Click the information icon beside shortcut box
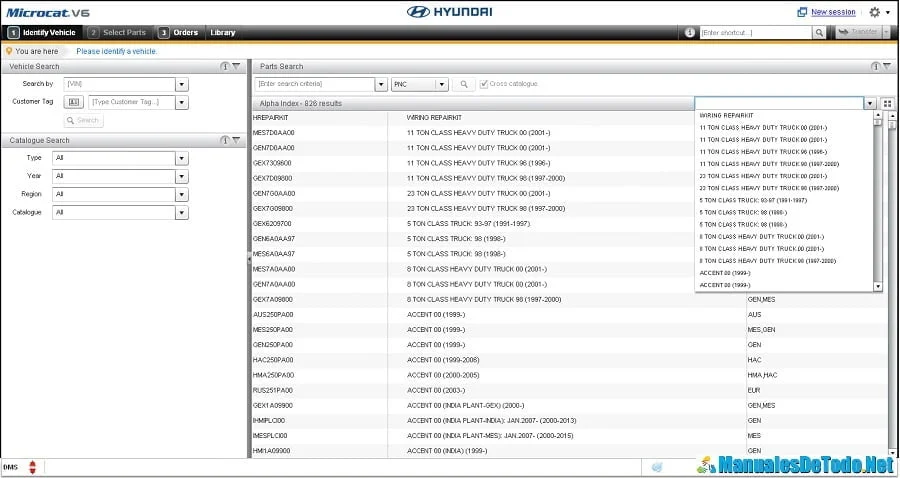 pyautogui.click(x=690, y=33)
